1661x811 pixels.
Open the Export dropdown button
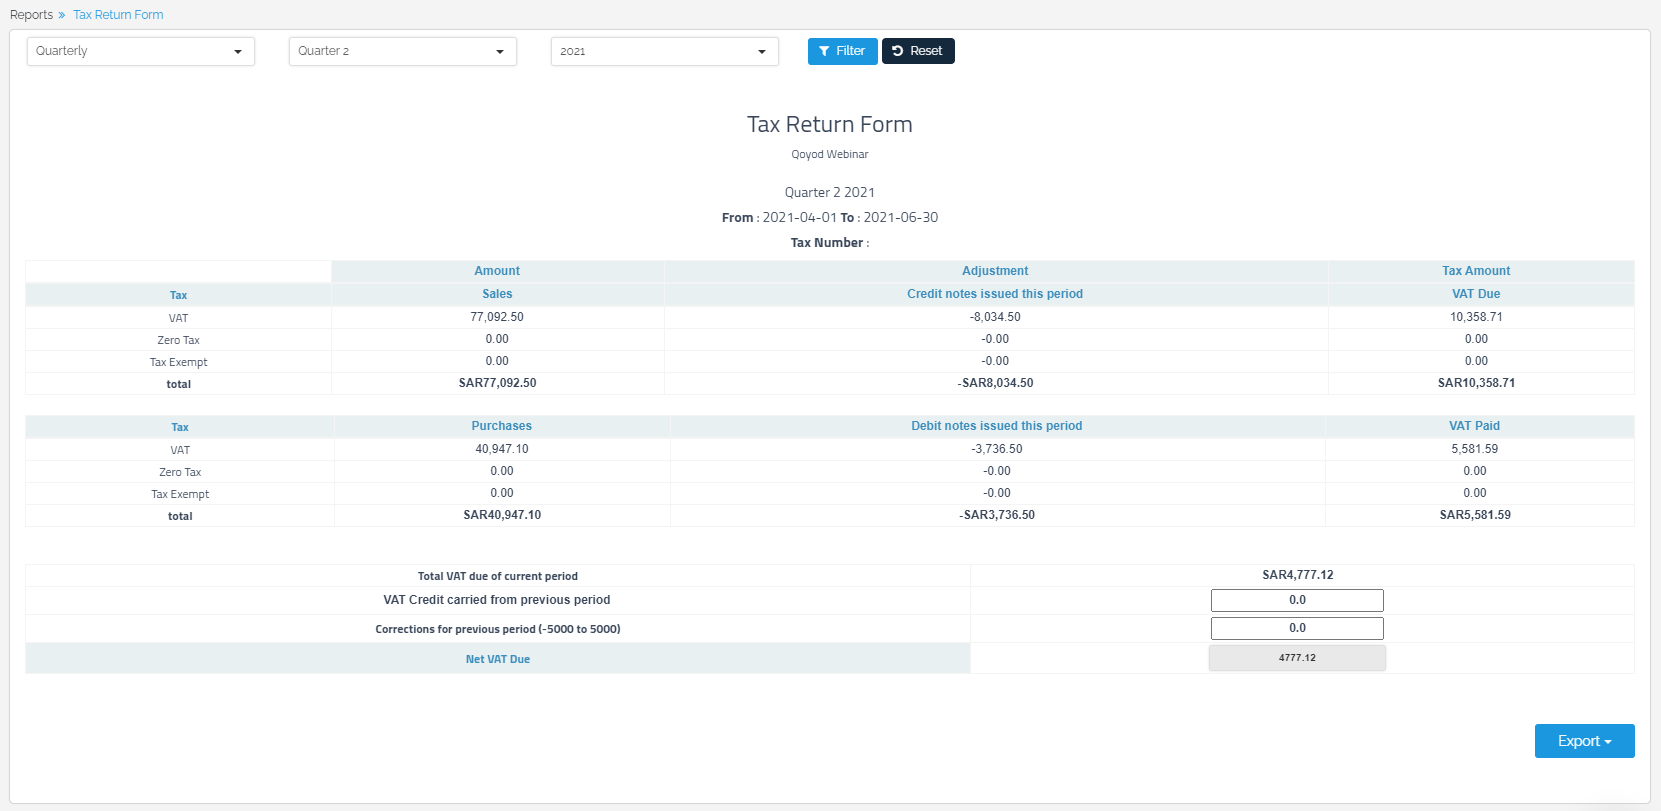(x=1584, y=741)
